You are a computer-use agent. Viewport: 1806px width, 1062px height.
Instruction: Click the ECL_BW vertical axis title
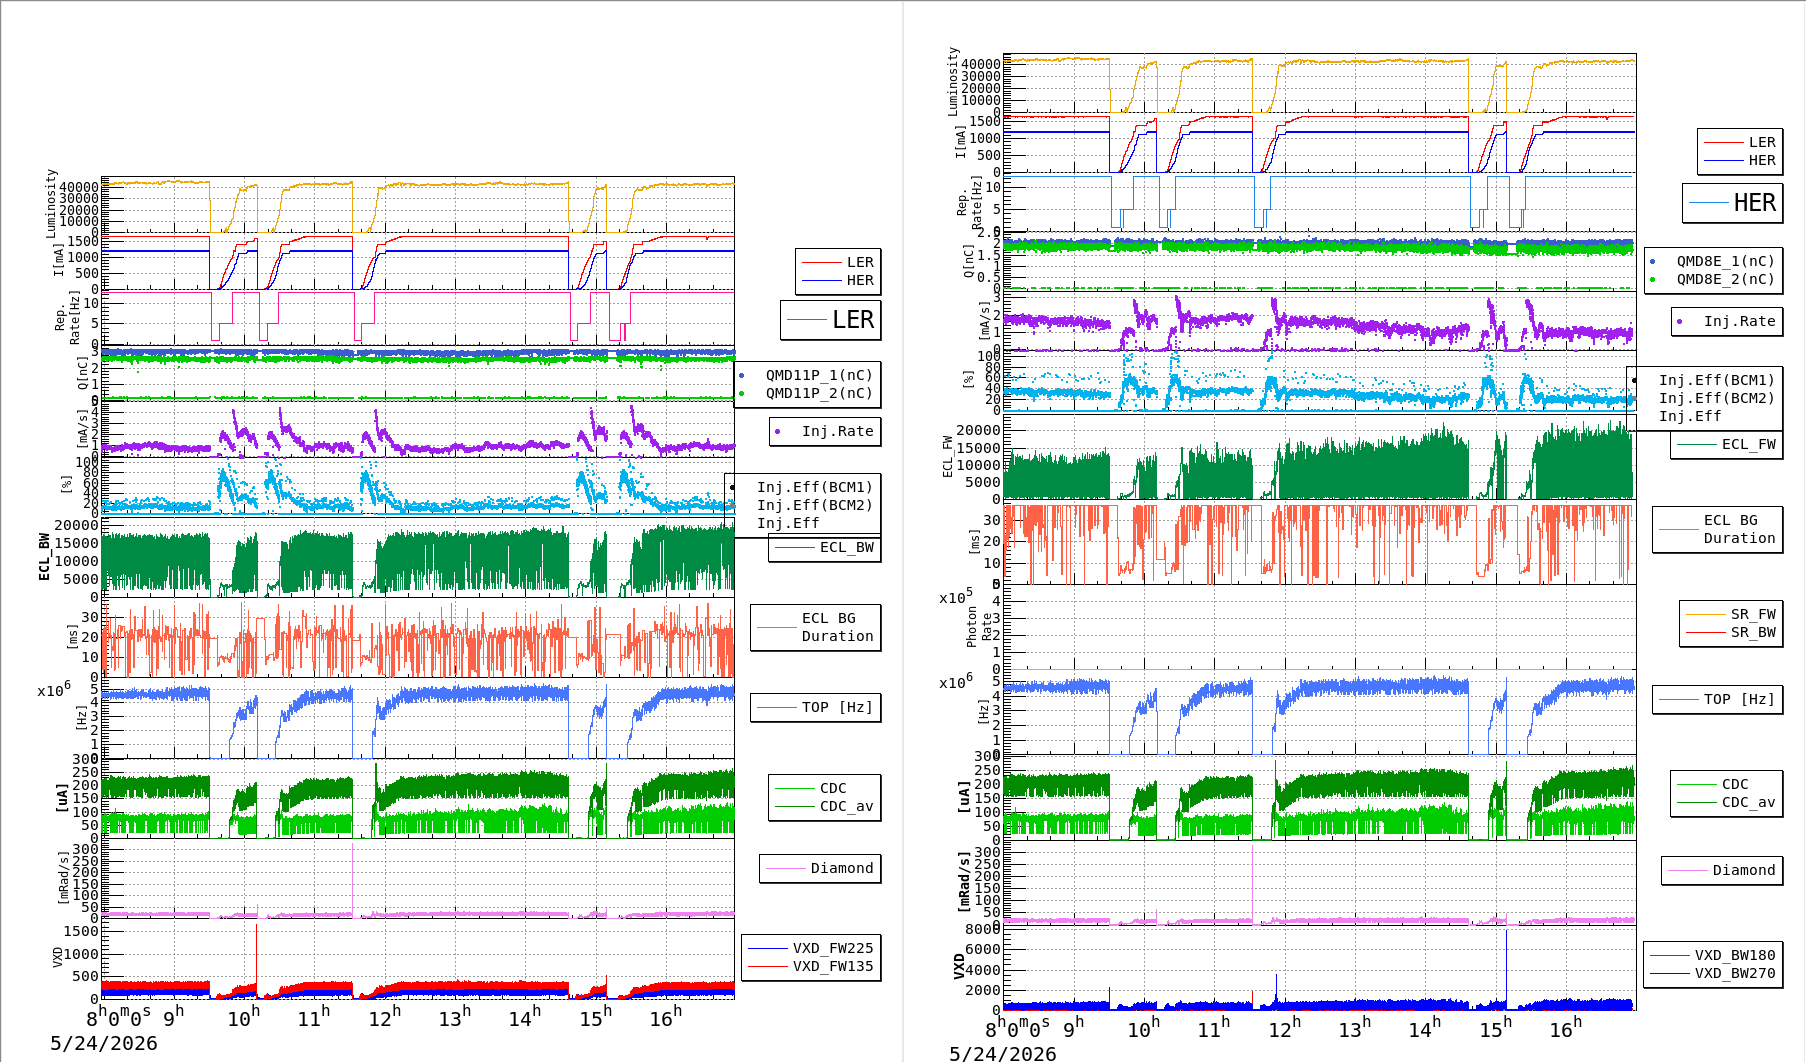pyautogui.click(x=44, y=557)
